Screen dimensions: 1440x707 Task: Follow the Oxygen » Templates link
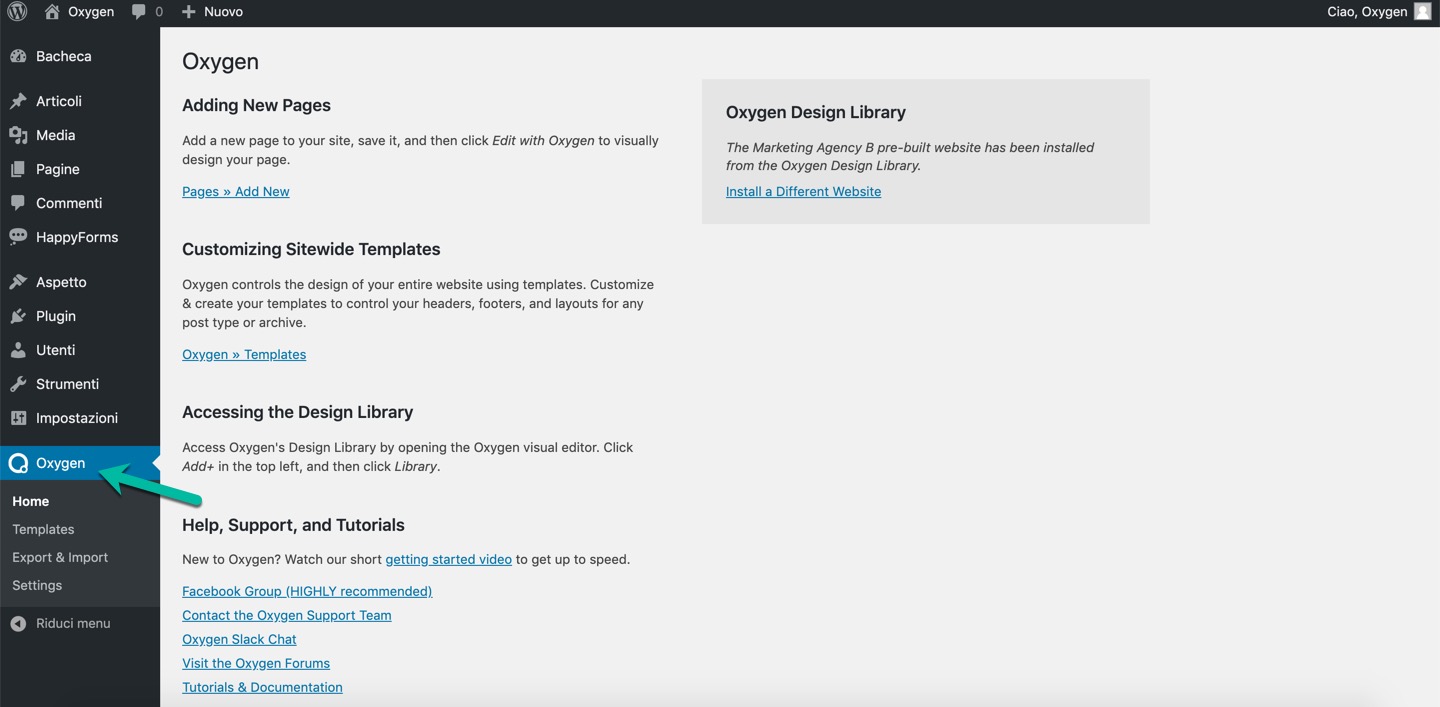click(x=244, y=354)
